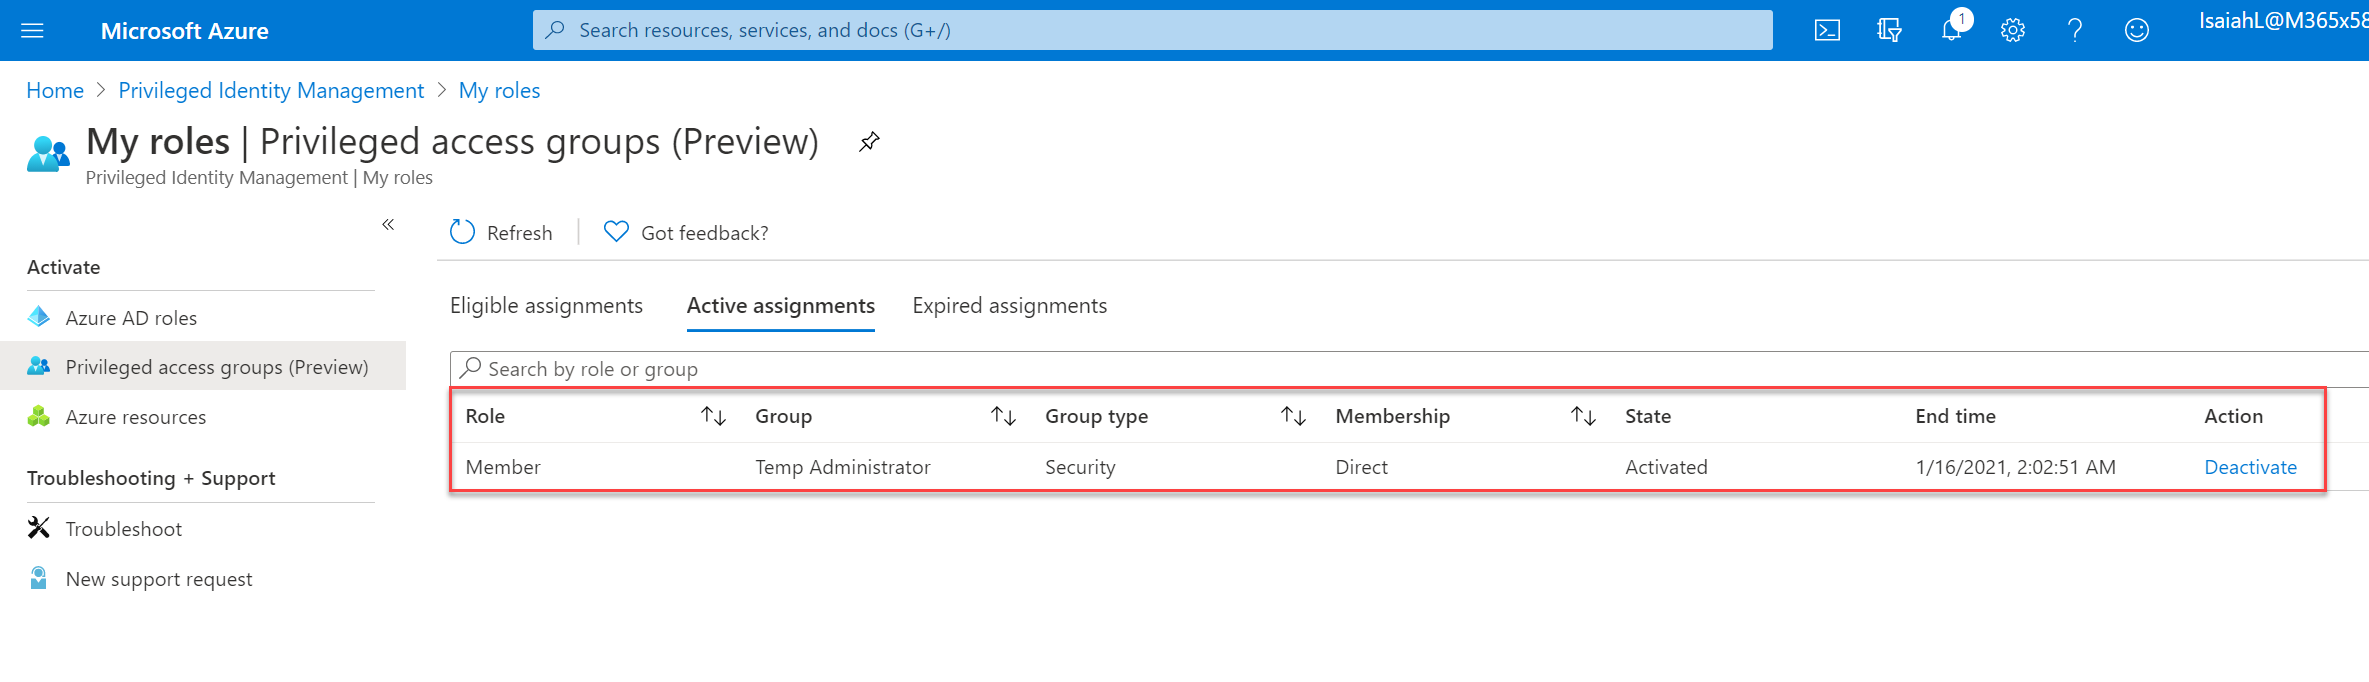
Task: Click the Group column header text
Action: coord(784,416)
